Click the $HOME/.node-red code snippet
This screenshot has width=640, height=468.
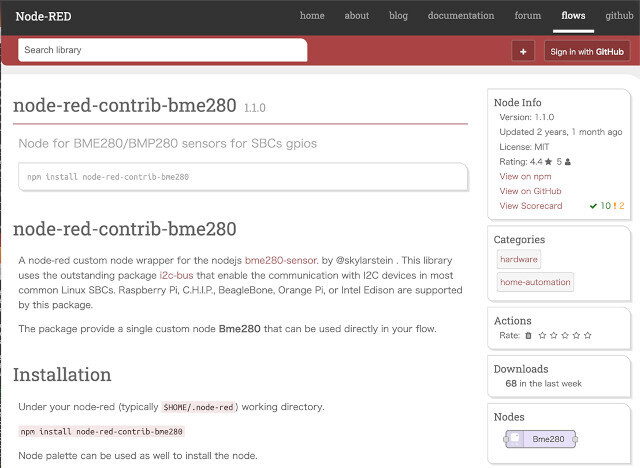pos(198,407)
